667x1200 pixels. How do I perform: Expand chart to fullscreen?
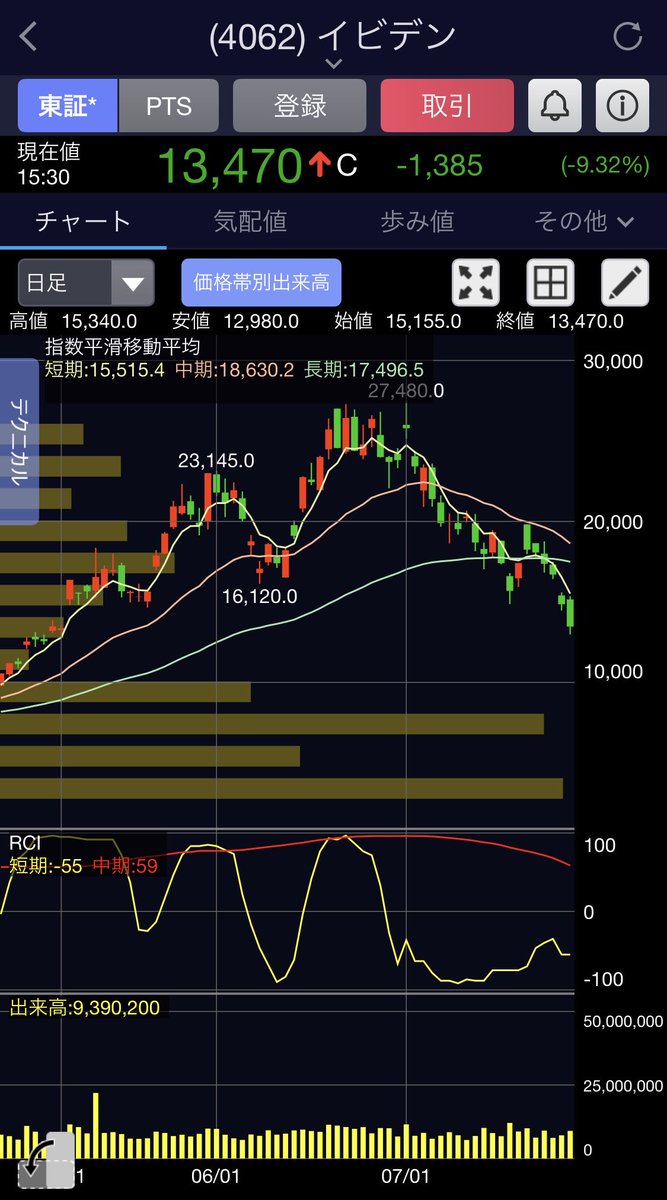coord(476,283)
